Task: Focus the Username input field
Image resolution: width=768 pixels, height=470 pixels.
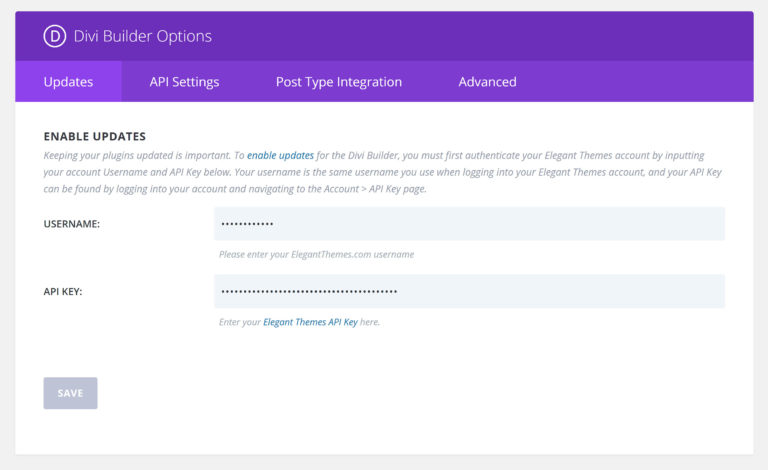Action: (x=469, y=224)
